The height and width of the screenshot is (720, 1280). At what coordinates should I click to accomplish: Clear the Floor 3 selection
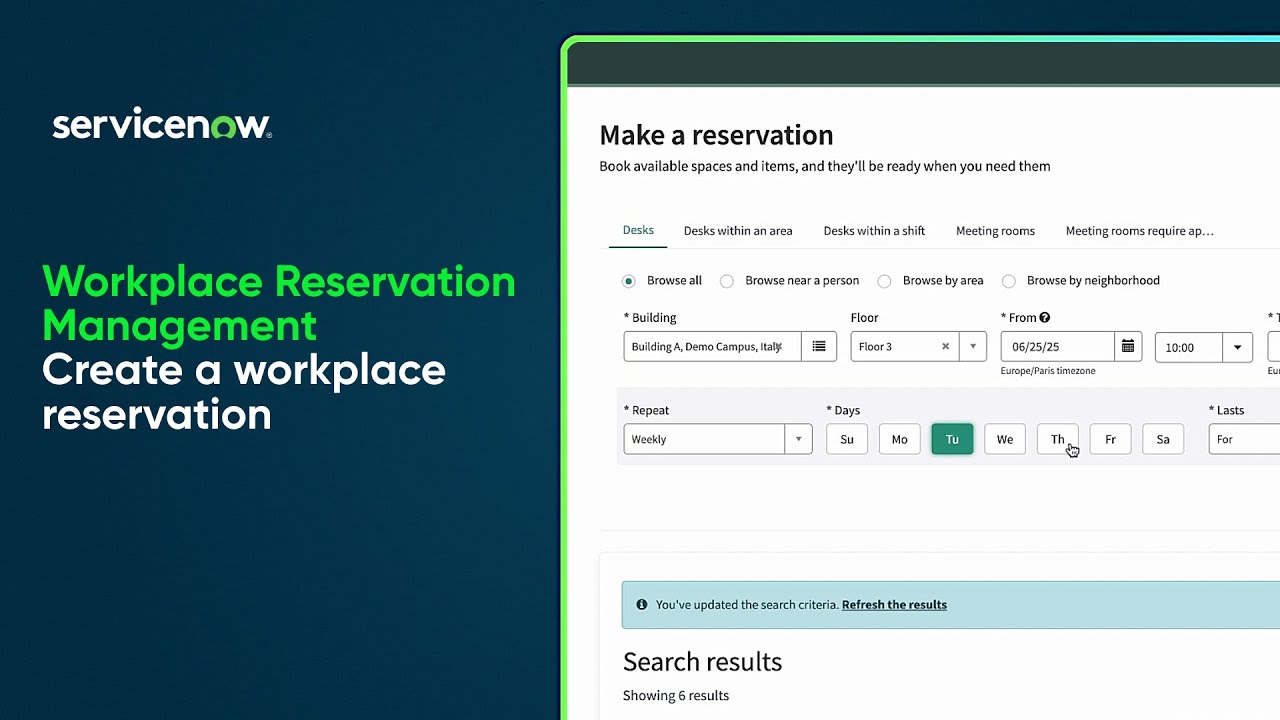point(946,347)
